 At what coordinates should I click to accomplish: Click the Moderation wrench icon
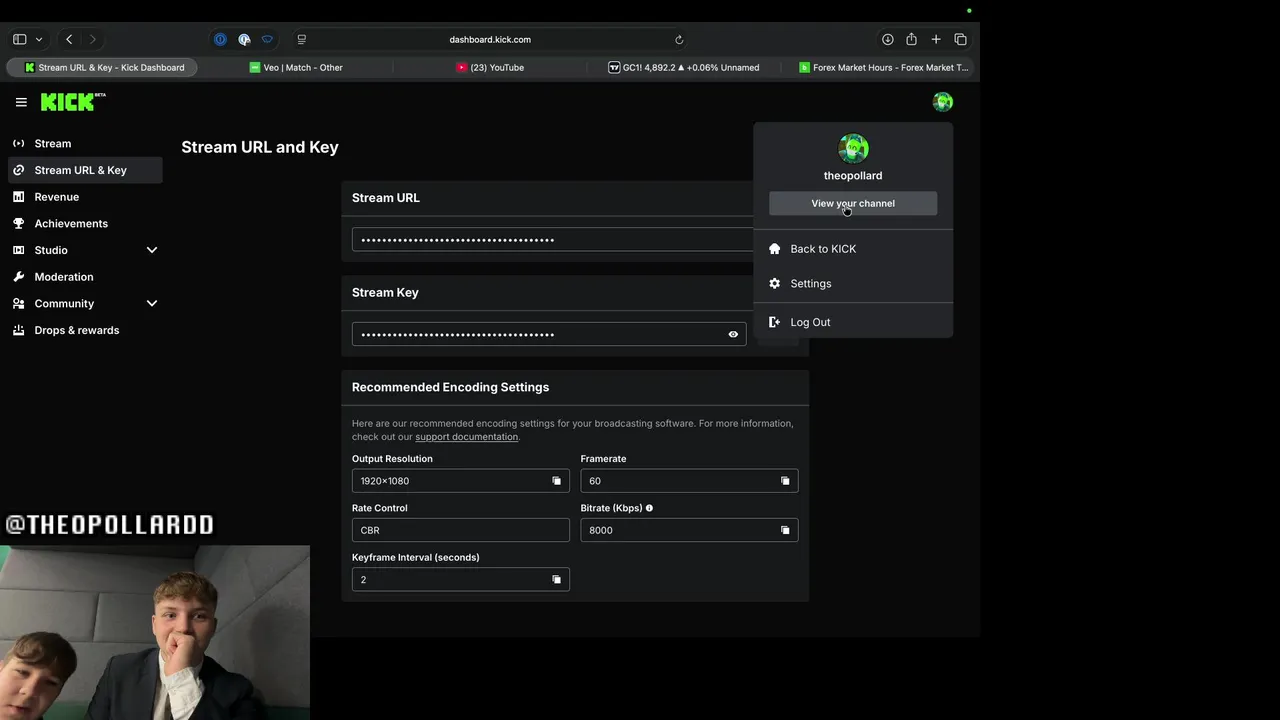coord(18,277)
